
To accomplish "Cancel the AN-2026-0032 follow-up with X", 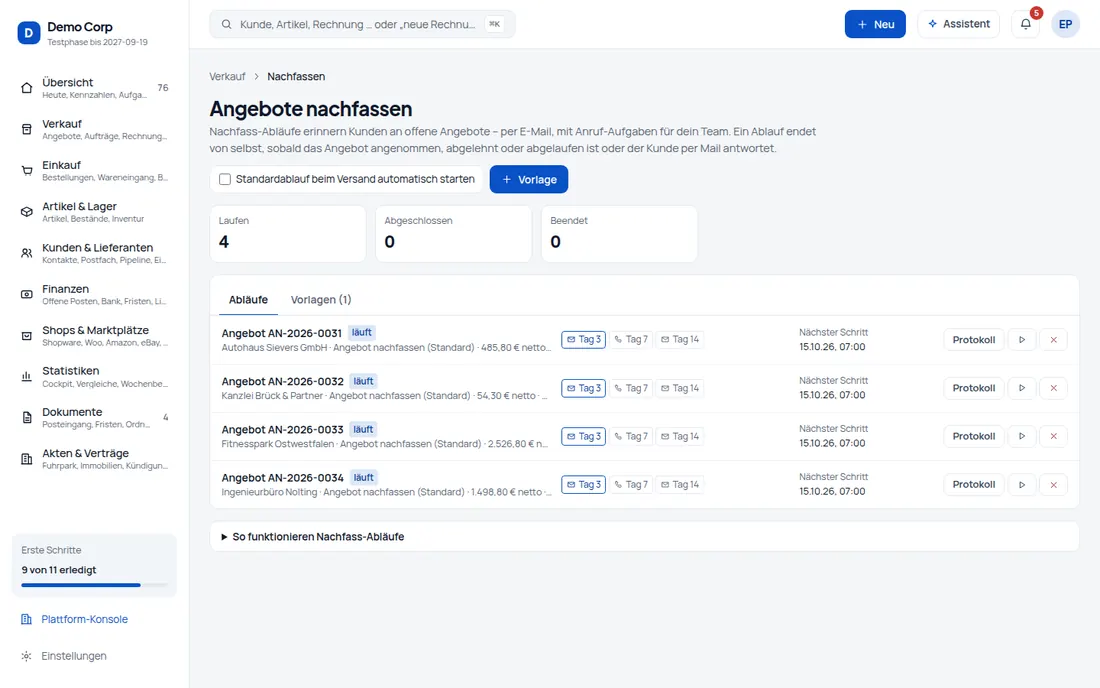I will [x=1054, y=388].
